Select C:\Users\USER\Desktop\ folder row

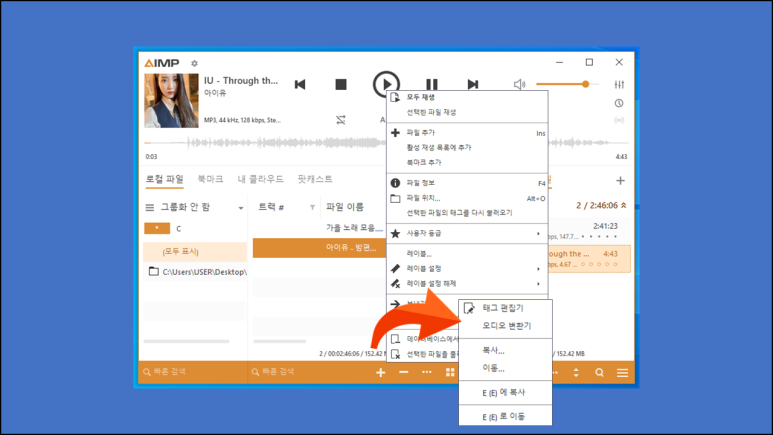point(196,272)
